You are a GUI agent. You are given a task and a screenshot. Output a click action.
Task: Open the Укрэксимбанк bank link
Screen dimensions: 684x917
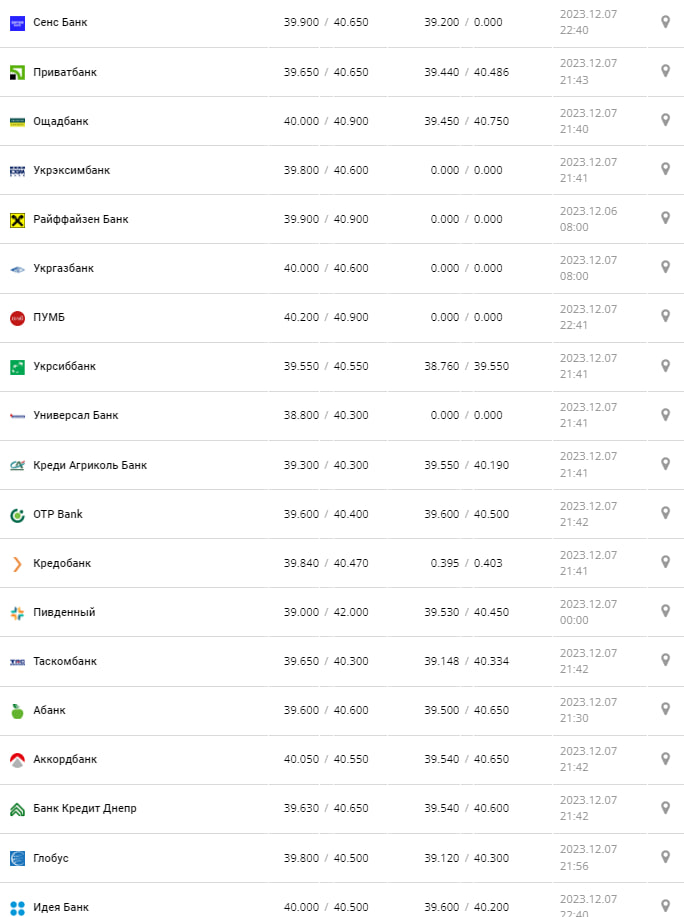click(71, 170)
